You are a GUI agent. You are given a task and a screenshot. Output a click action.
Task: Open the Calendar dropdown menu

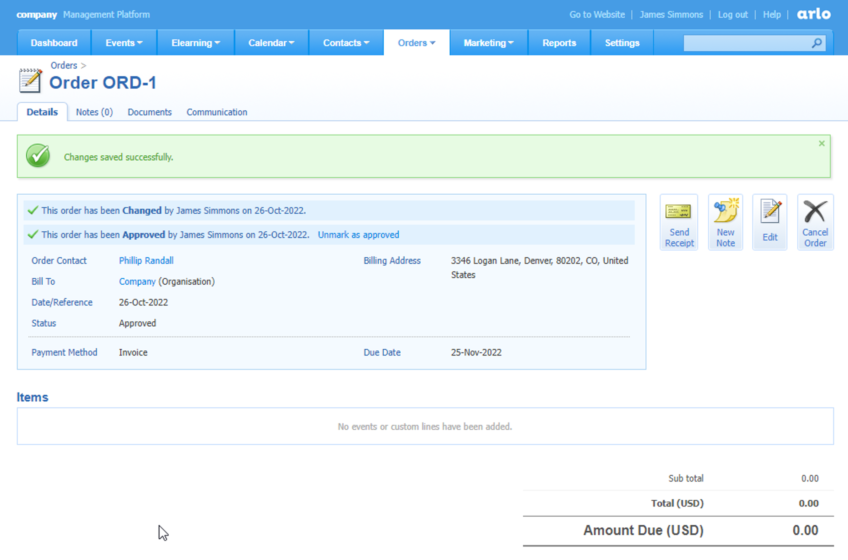(271, 43)
